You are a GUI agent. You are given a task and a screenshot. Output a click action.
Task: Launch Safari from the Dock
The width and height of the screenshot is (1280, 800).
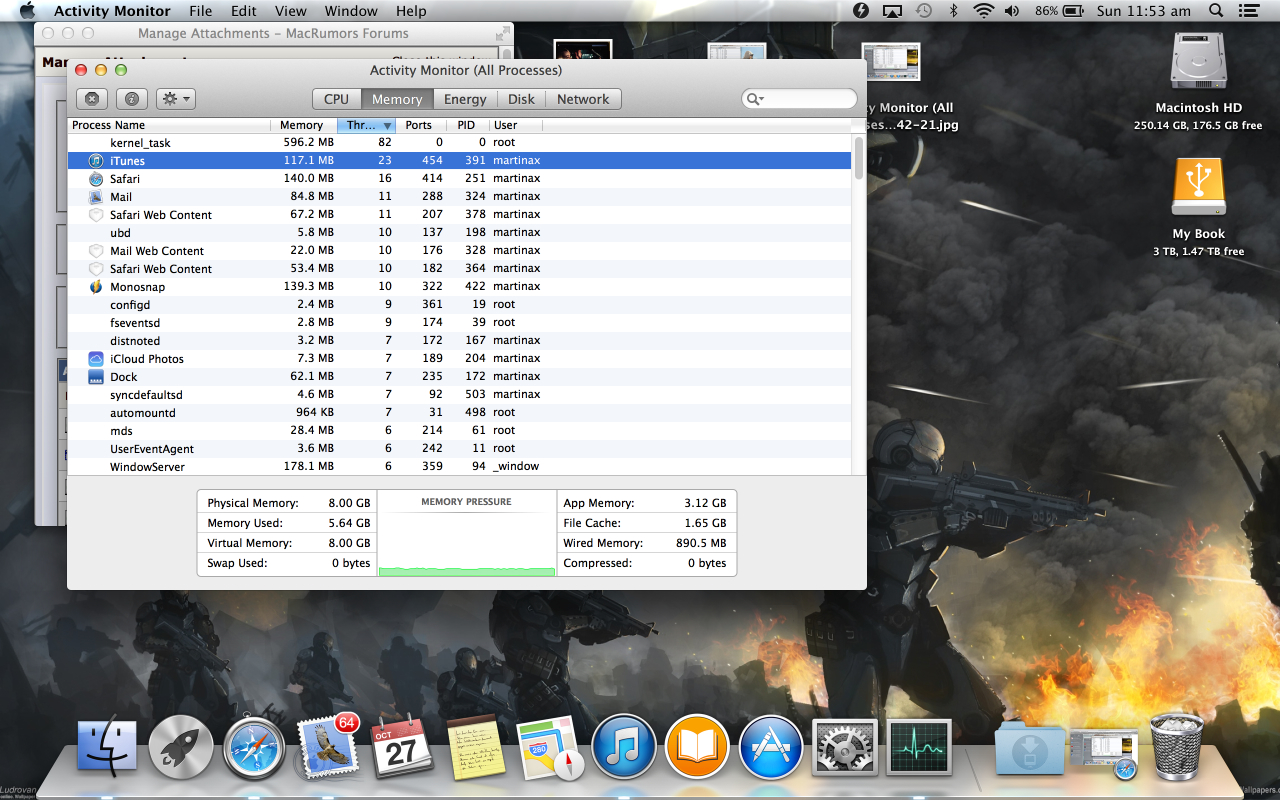pos(255,748)
